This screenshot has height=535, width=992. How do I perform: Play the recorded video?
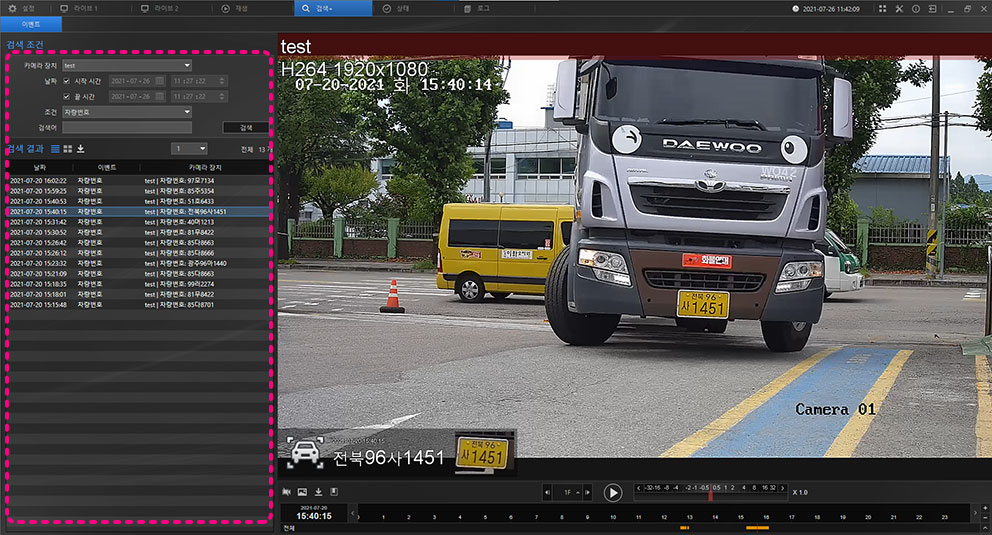612,493
